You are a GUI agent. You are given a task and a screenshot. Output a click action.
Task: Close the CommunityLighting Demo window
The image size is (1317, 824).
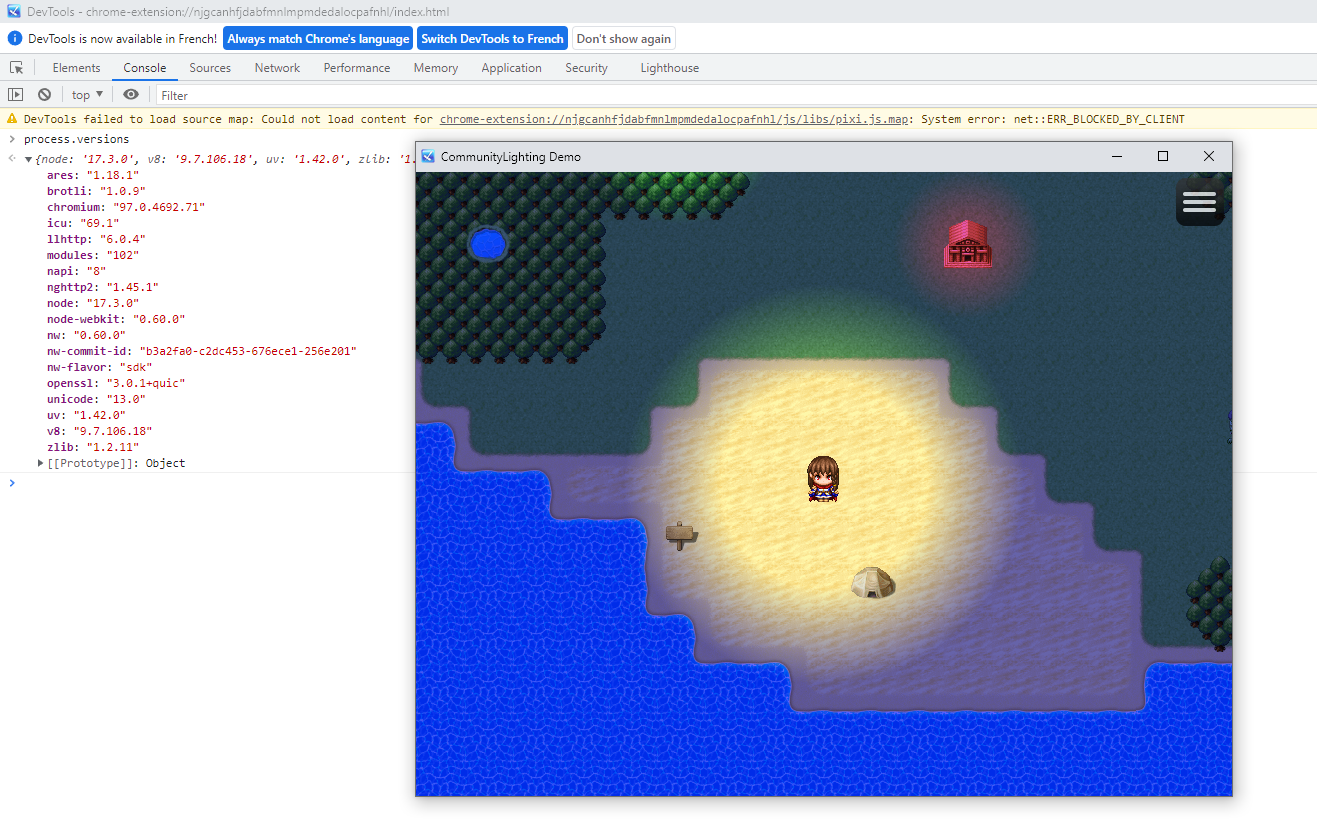click(x=1209, y=156)
